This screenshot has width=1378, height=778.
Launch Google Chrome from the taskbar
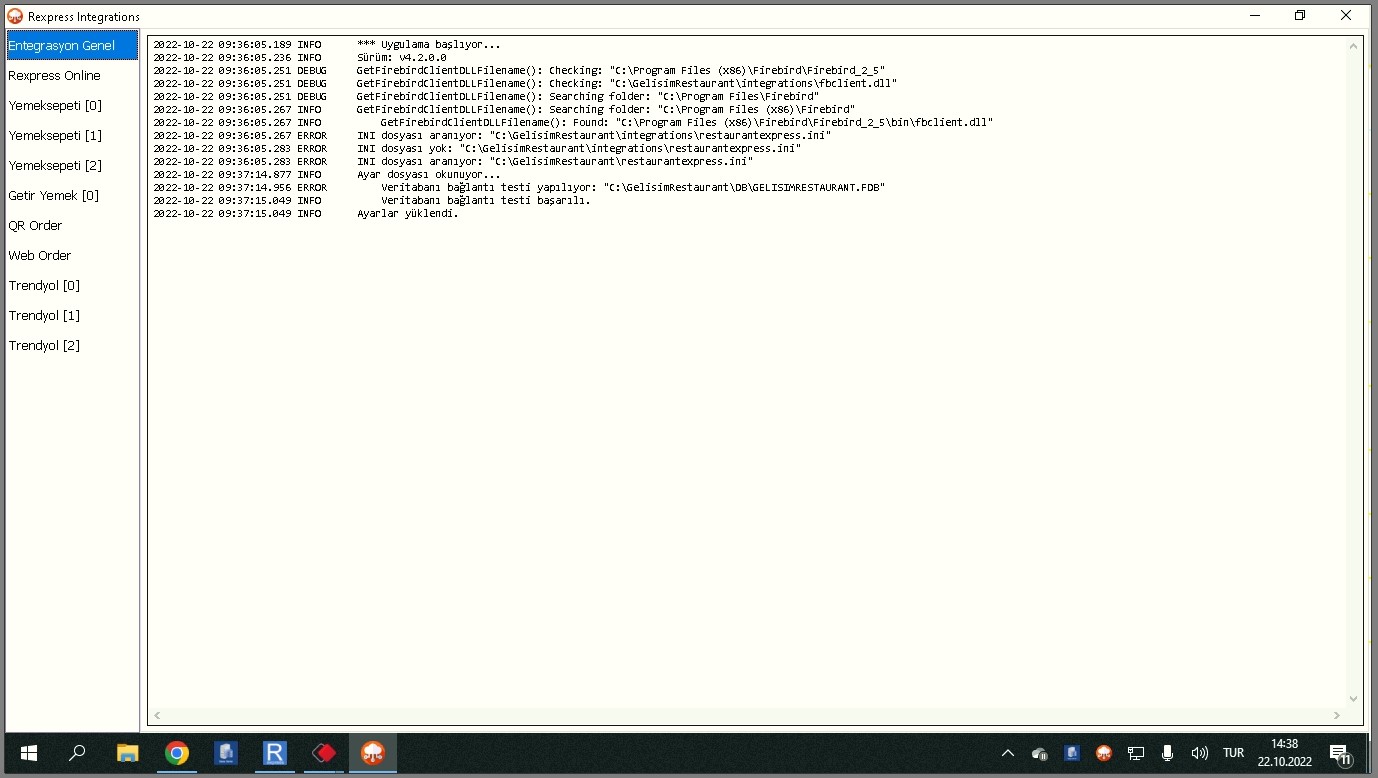tap(177, 753)
